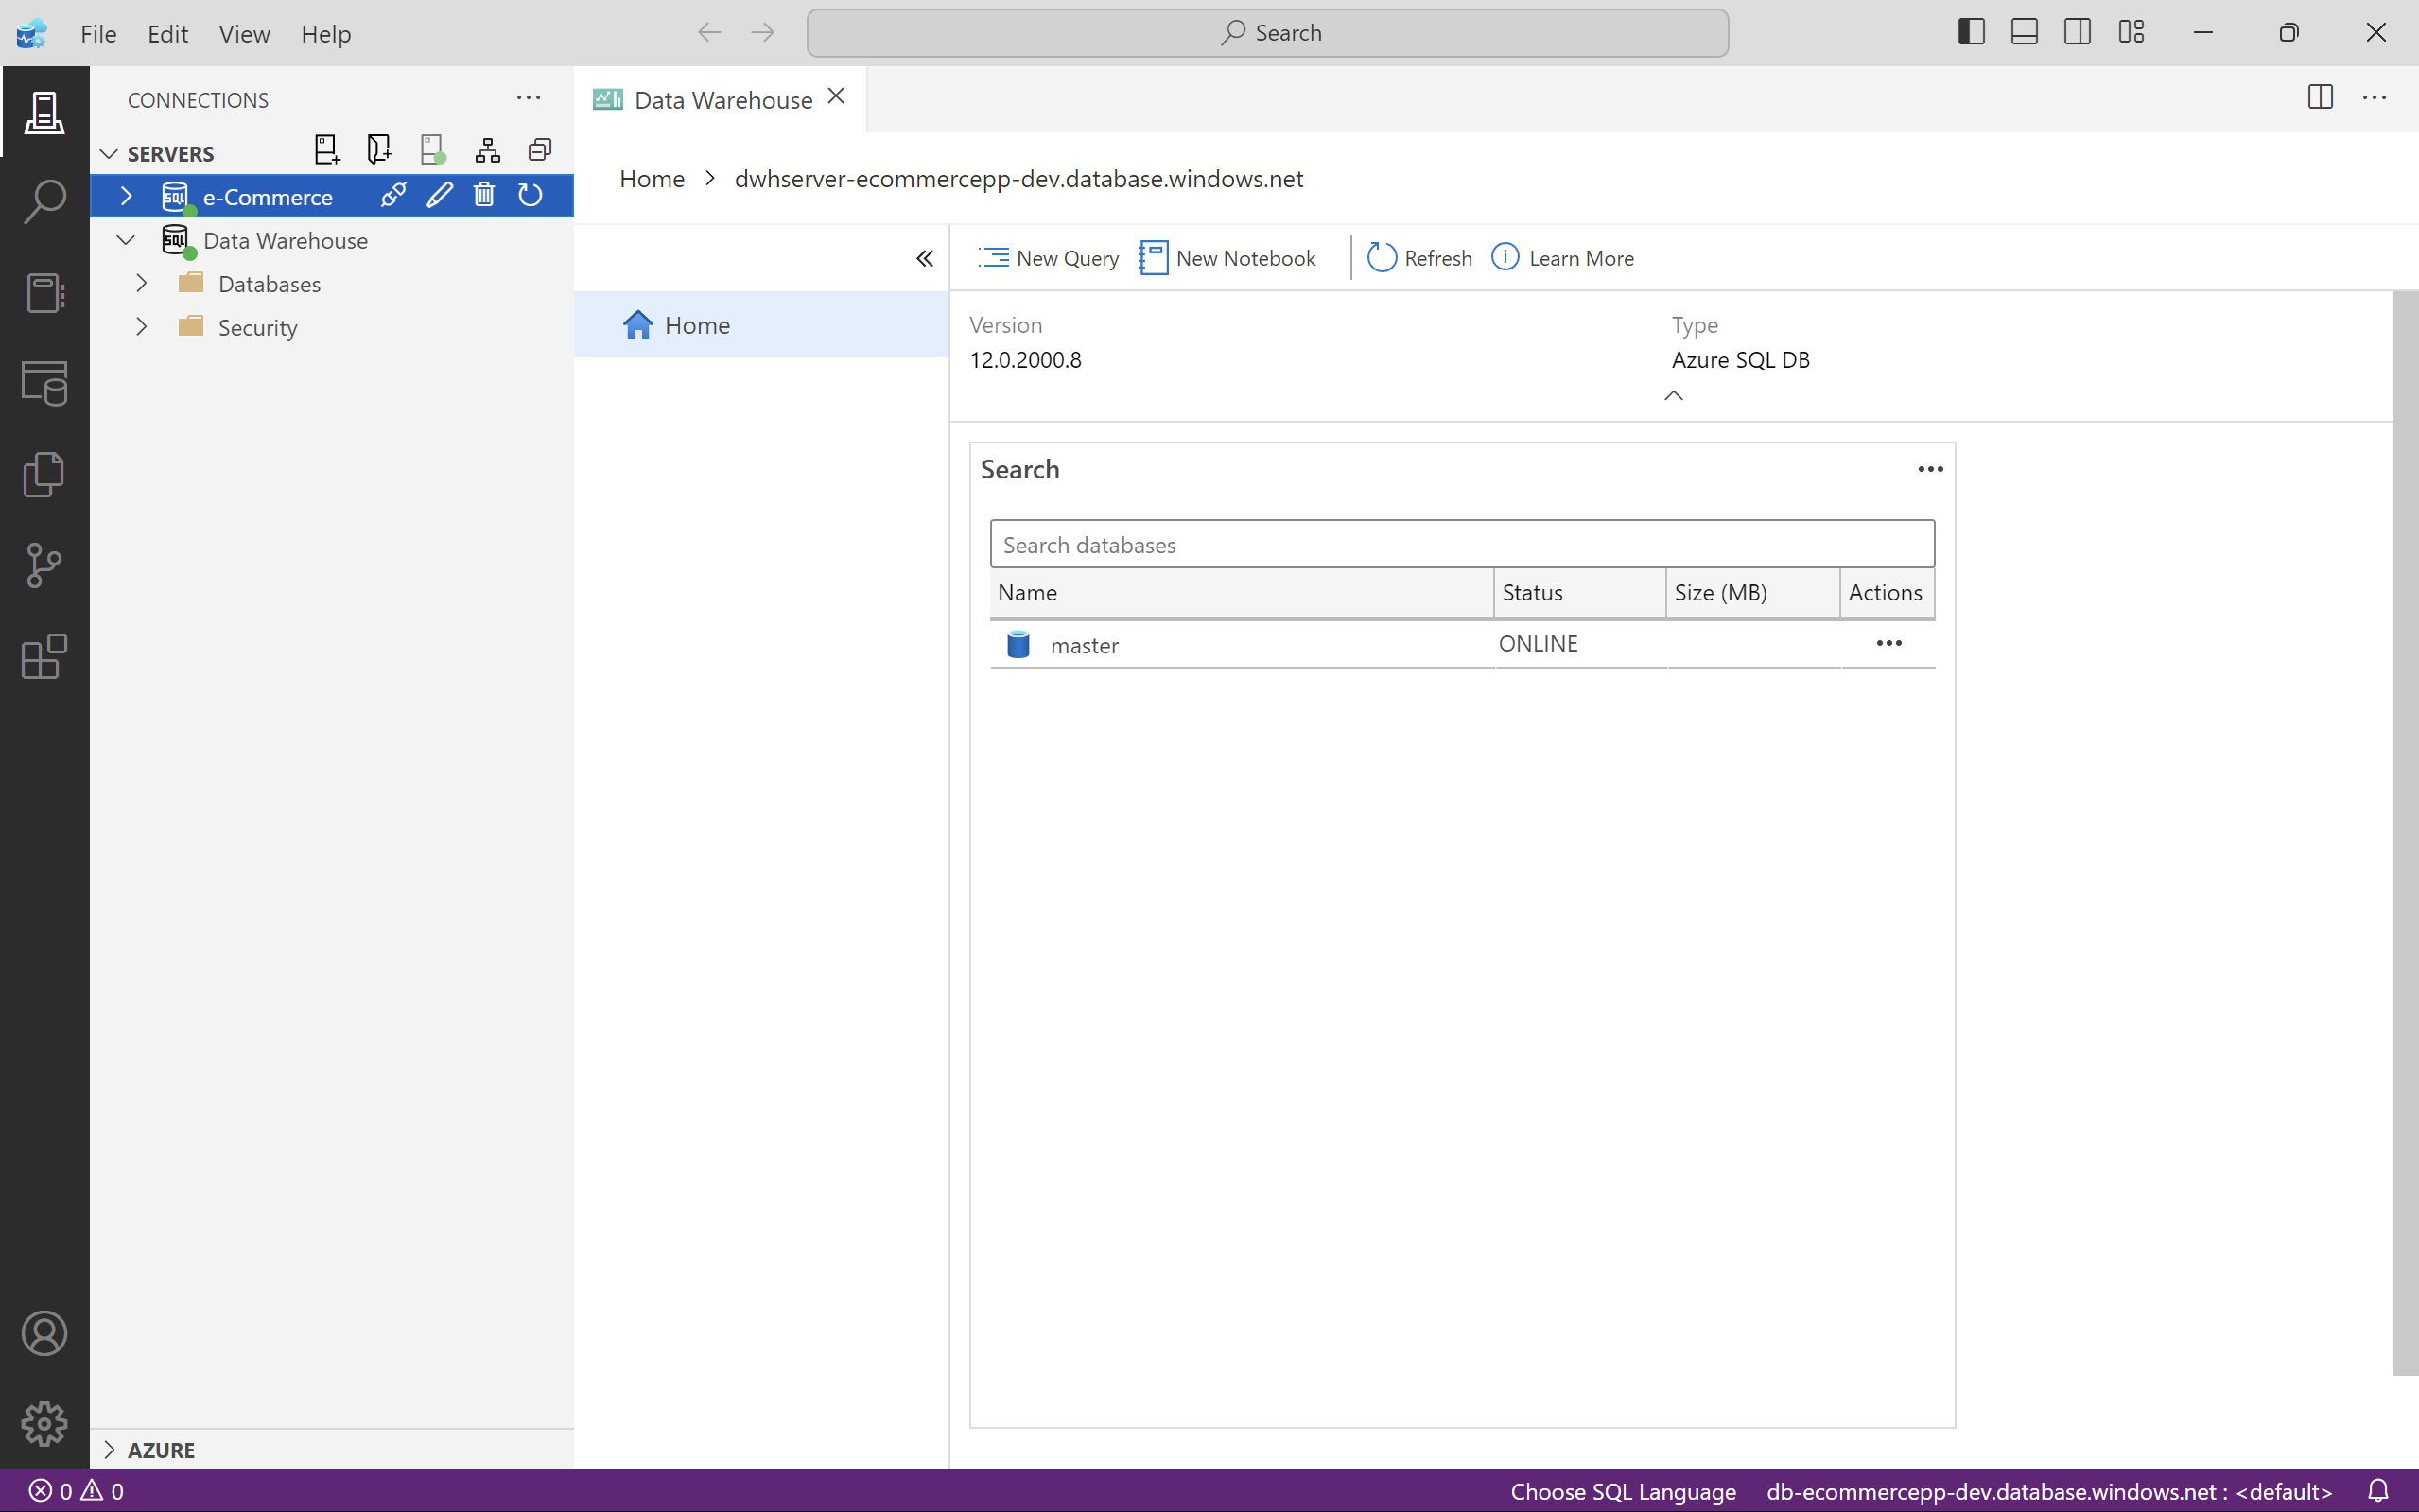Image resolution: width=2419 pixels, height=1512 pixels.
Task: Edit the e-Commerce connection with pencil icon
Action: coord(439,195)
